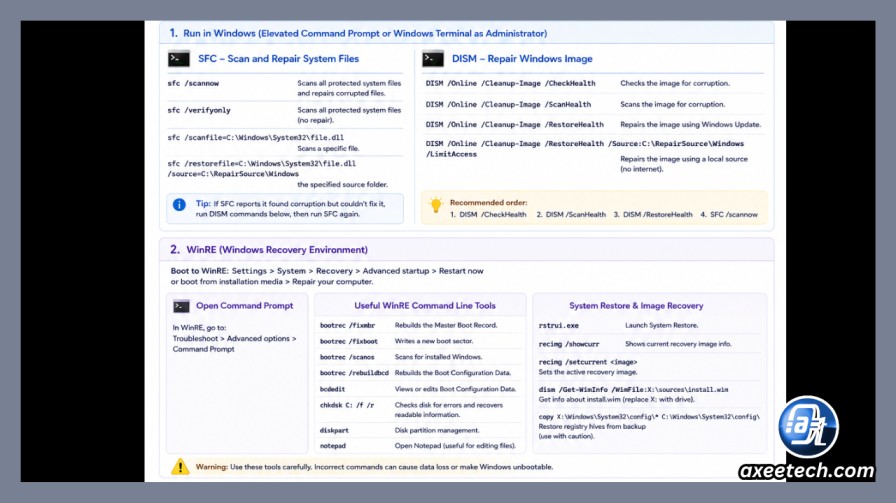Click the 'sfc /scannow' command
The height and width of the screenshot is (503, 896).
point(193,83)
